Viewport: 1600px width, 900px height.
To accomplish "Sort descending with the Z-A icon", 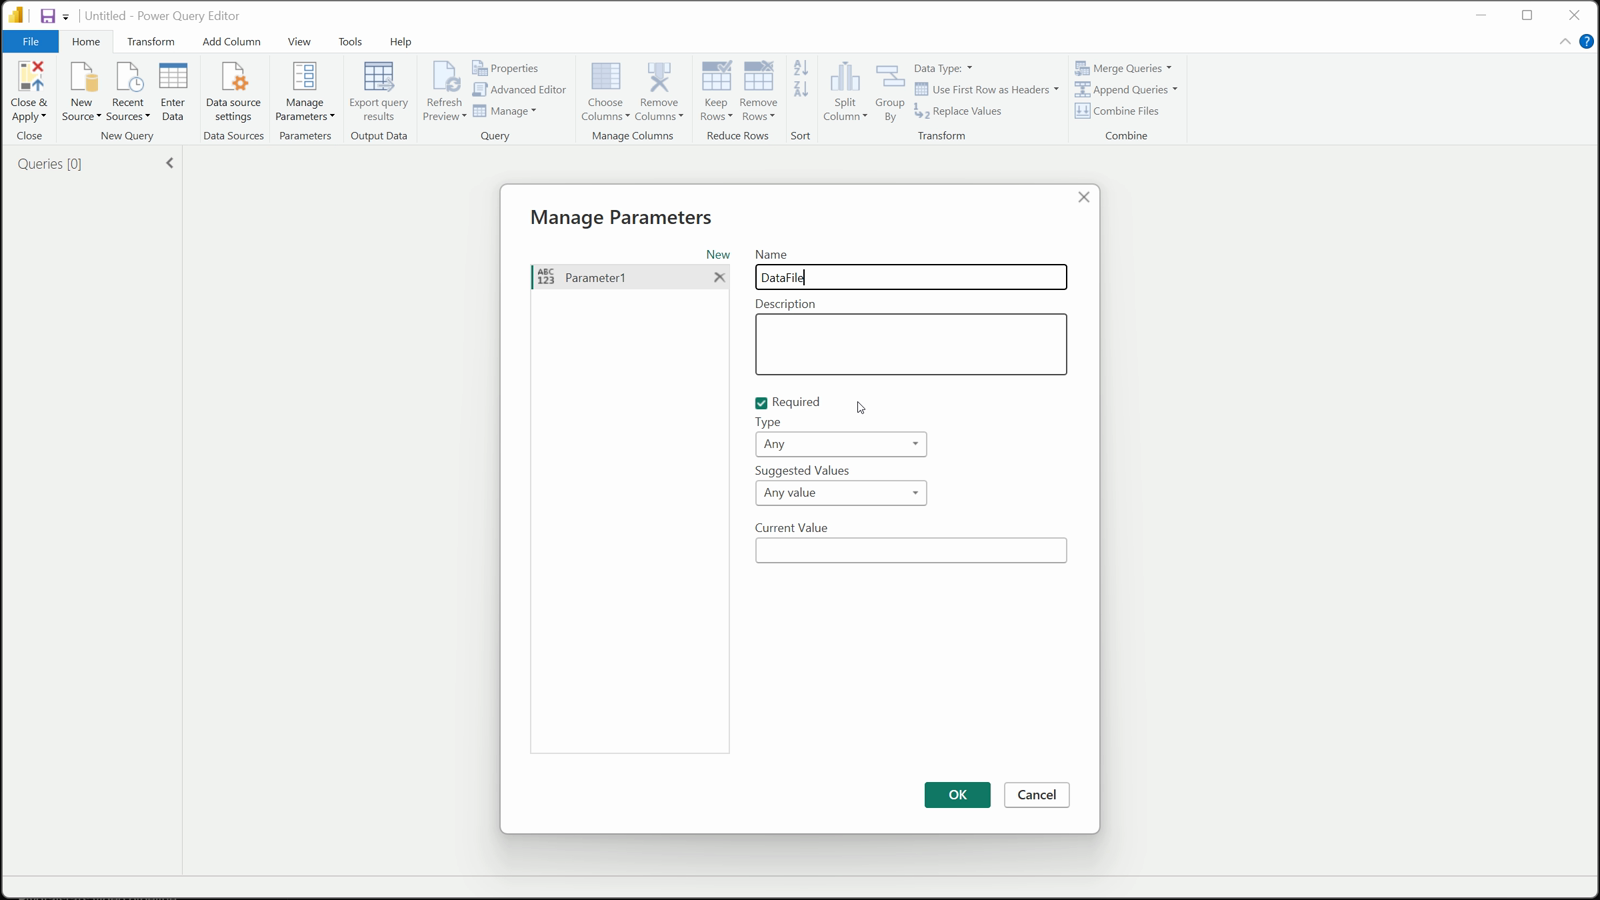I will point(801,89).
